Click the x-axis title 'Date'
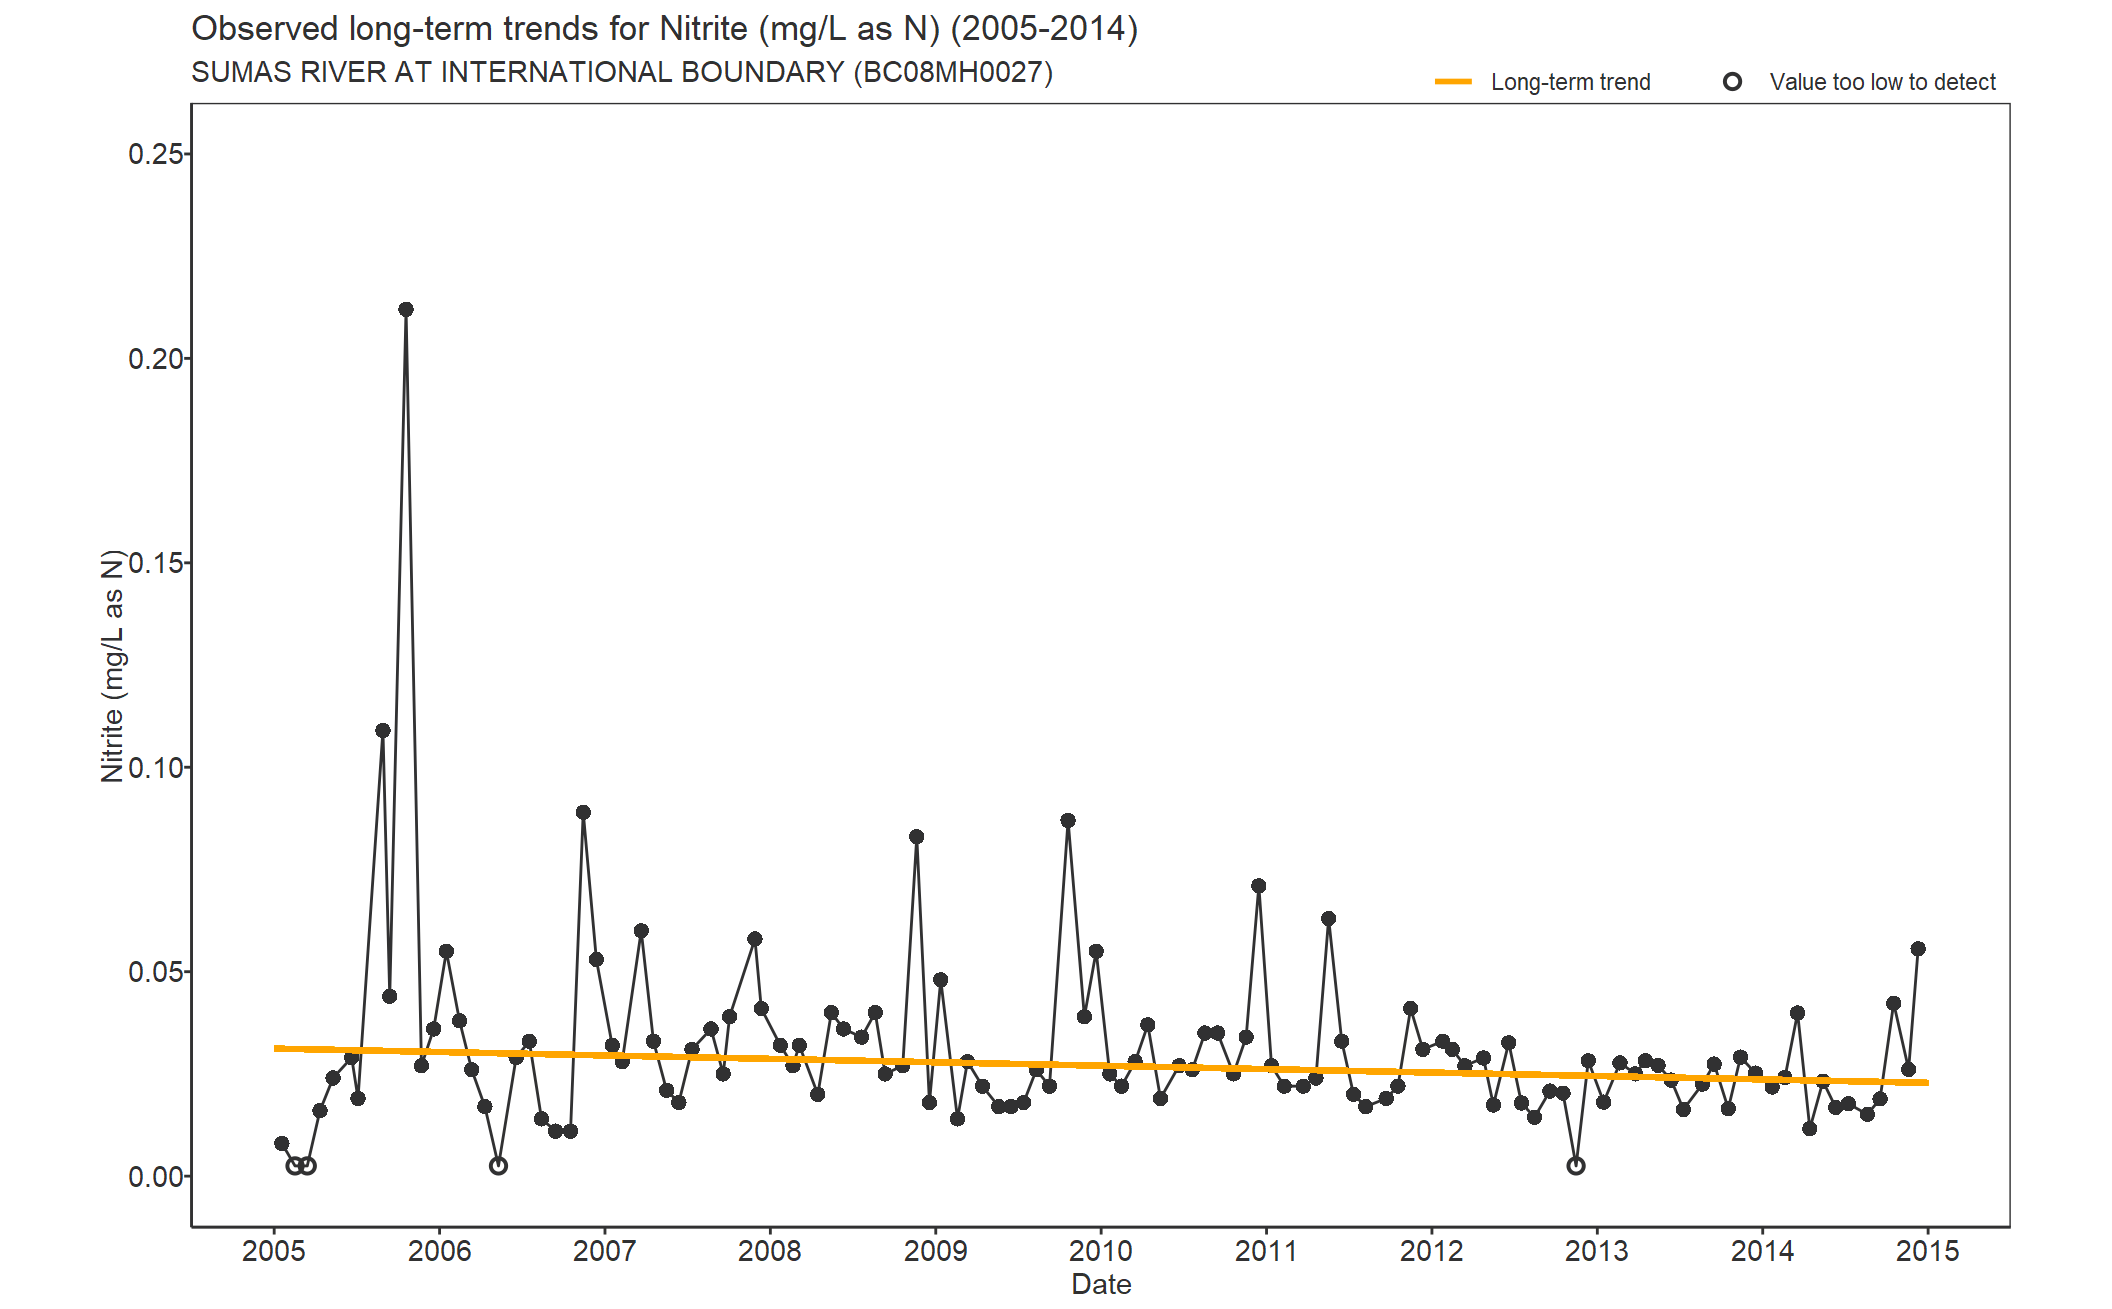This screenshot has height=1309, width=2112. click(x=1101, y=1284)
